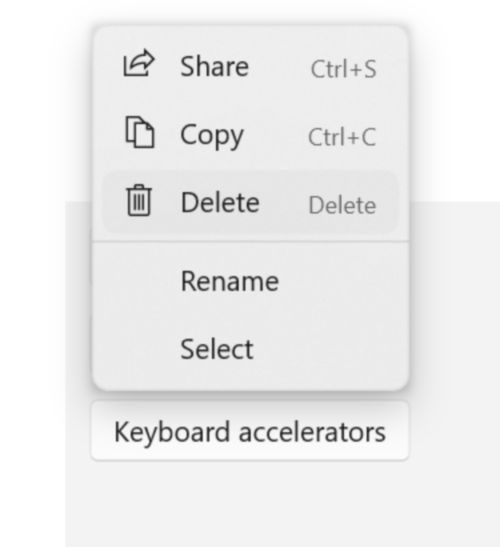The image size is (500, 547).
Task: Choose Rename in the context menu
Action: tap(230, 281)
